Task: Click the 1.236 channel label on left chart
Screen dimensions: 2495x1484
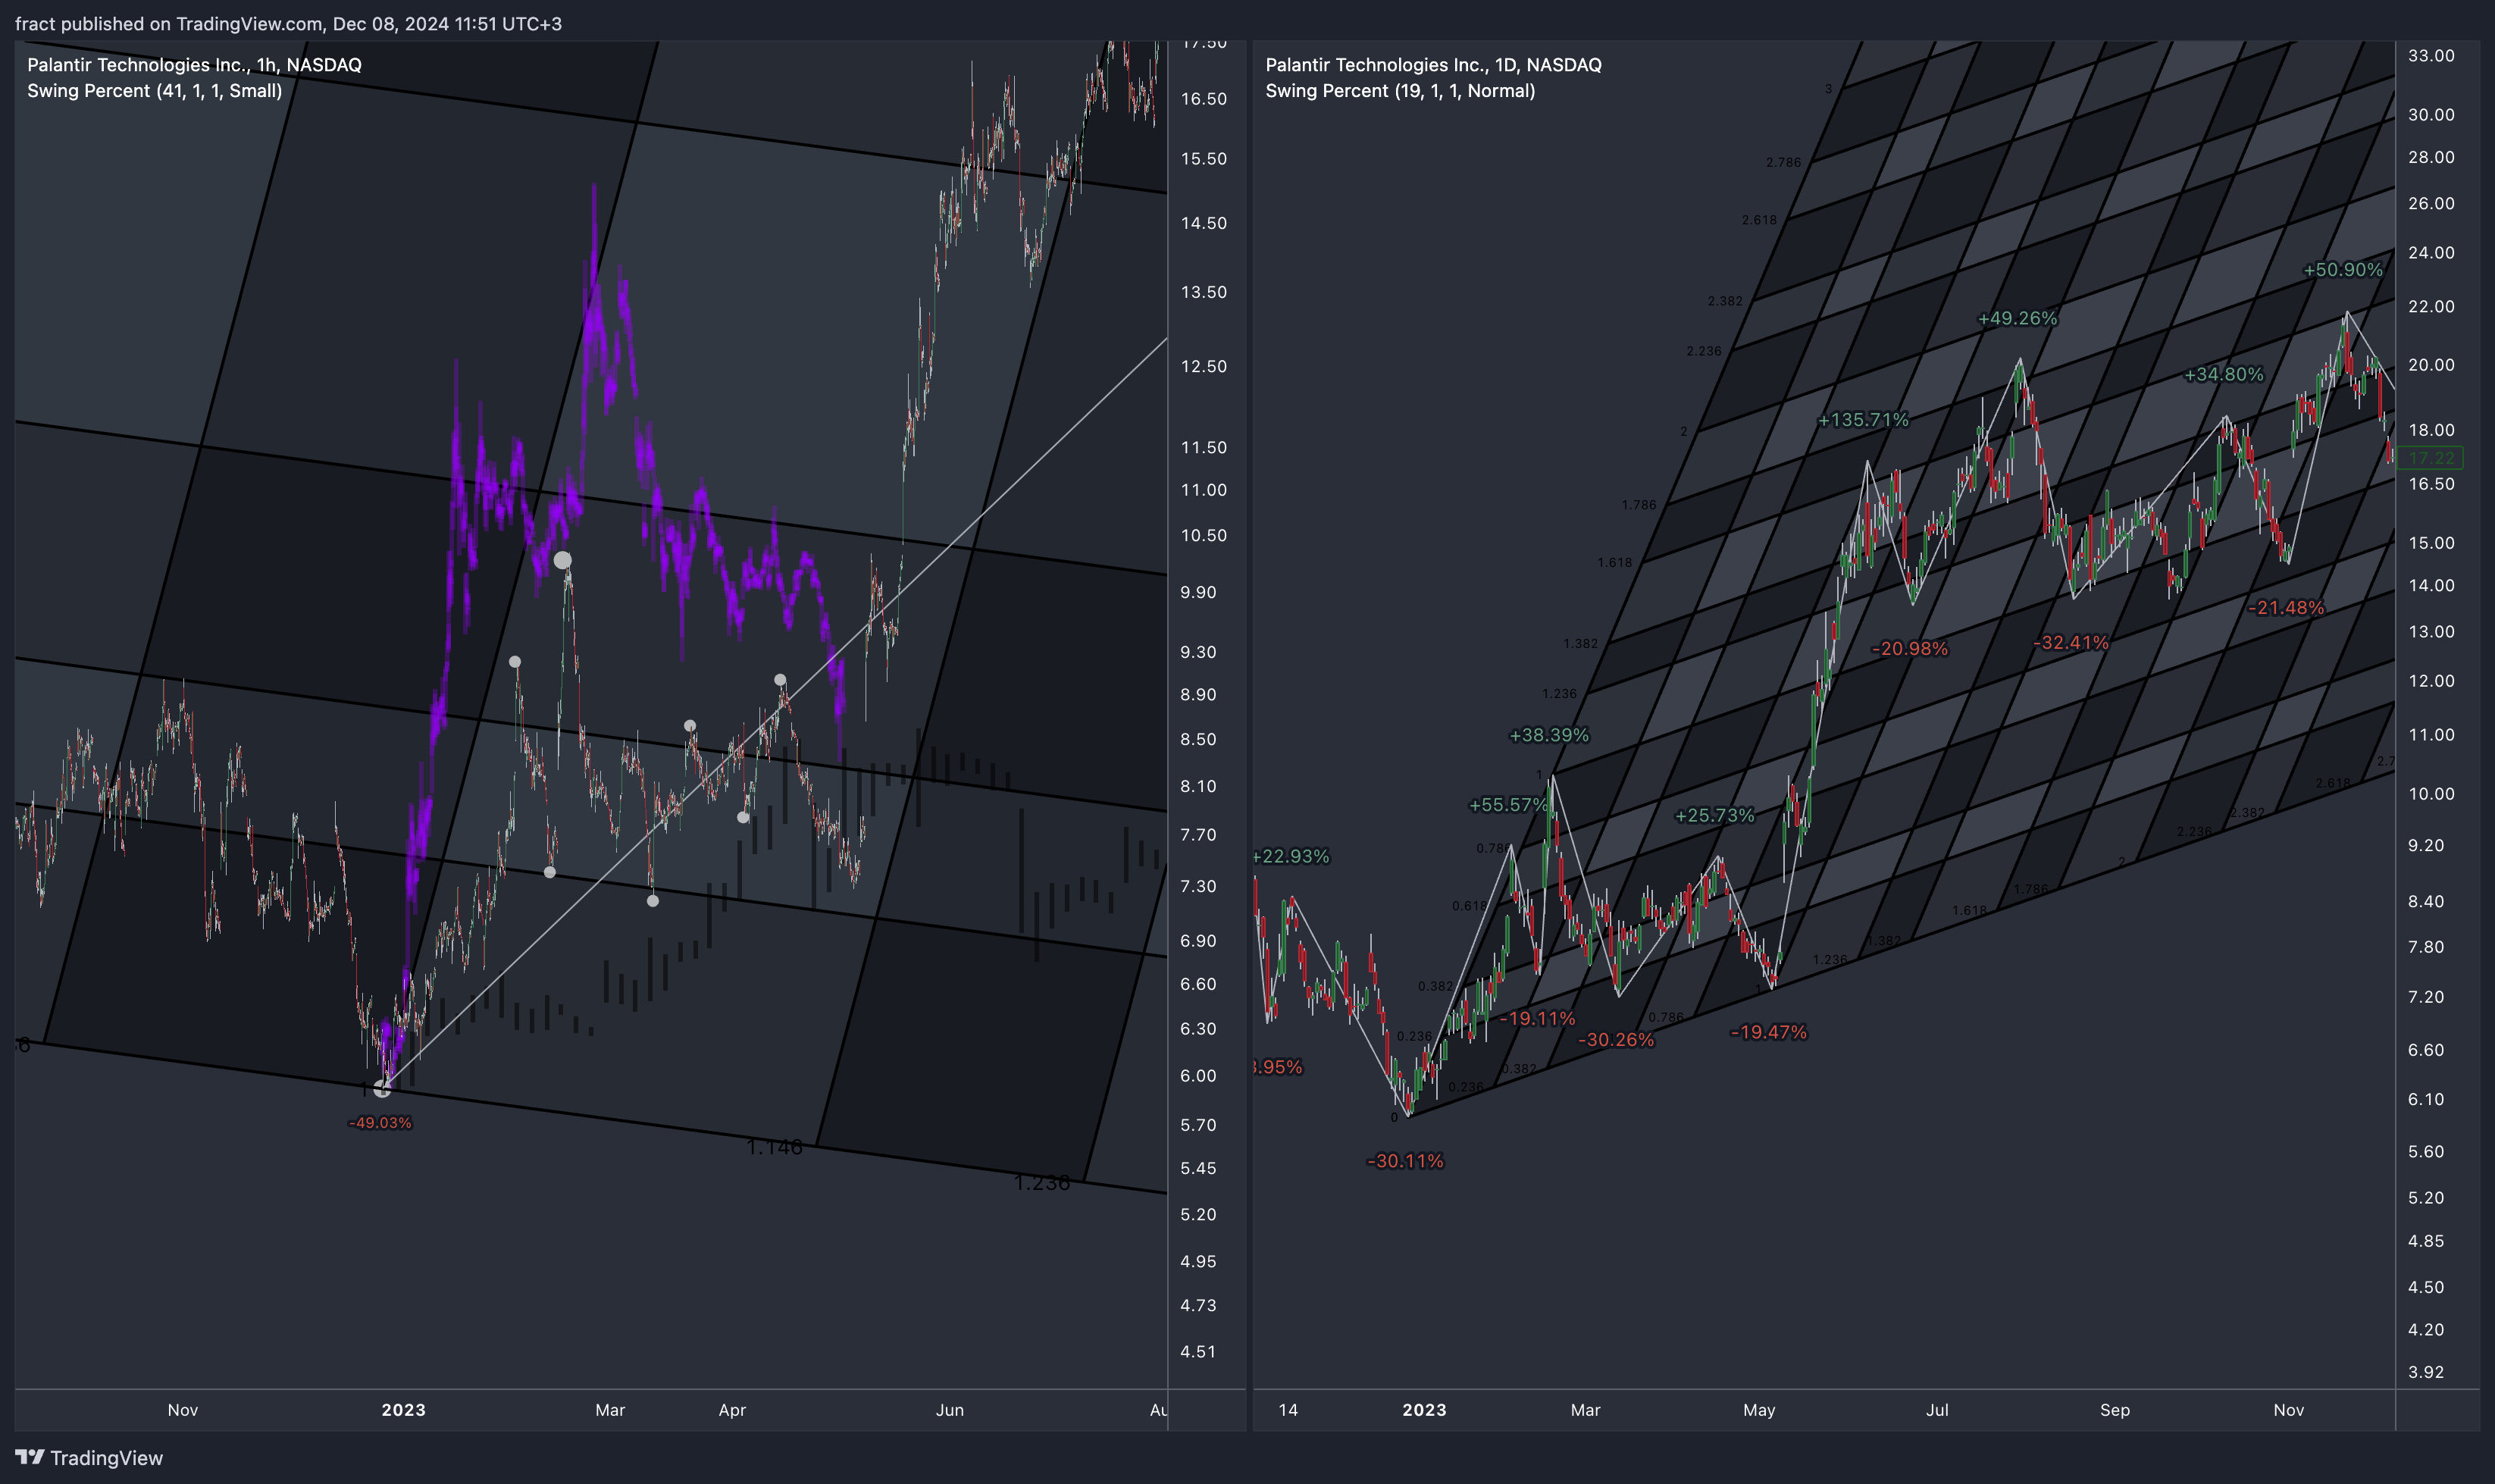Action: tap(1042, 1183)
